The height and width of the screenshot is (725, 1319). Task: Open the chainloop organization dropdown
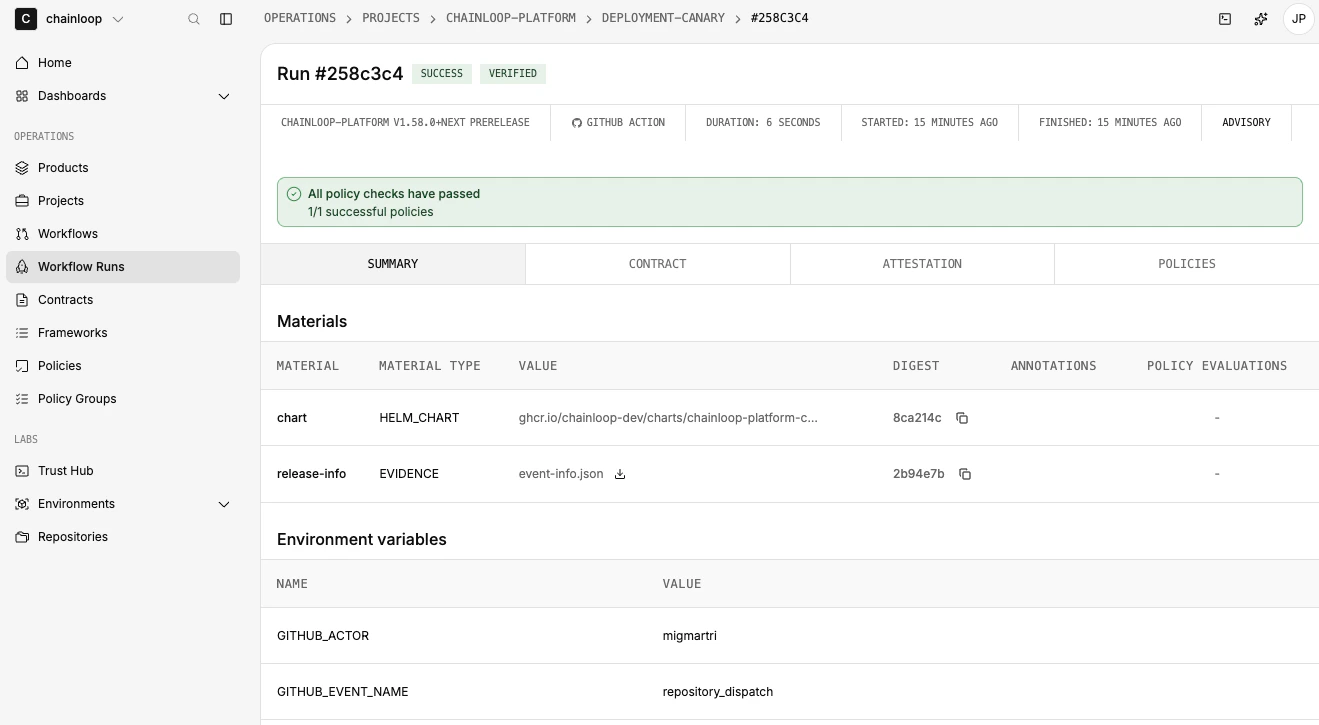click(85, 19)
